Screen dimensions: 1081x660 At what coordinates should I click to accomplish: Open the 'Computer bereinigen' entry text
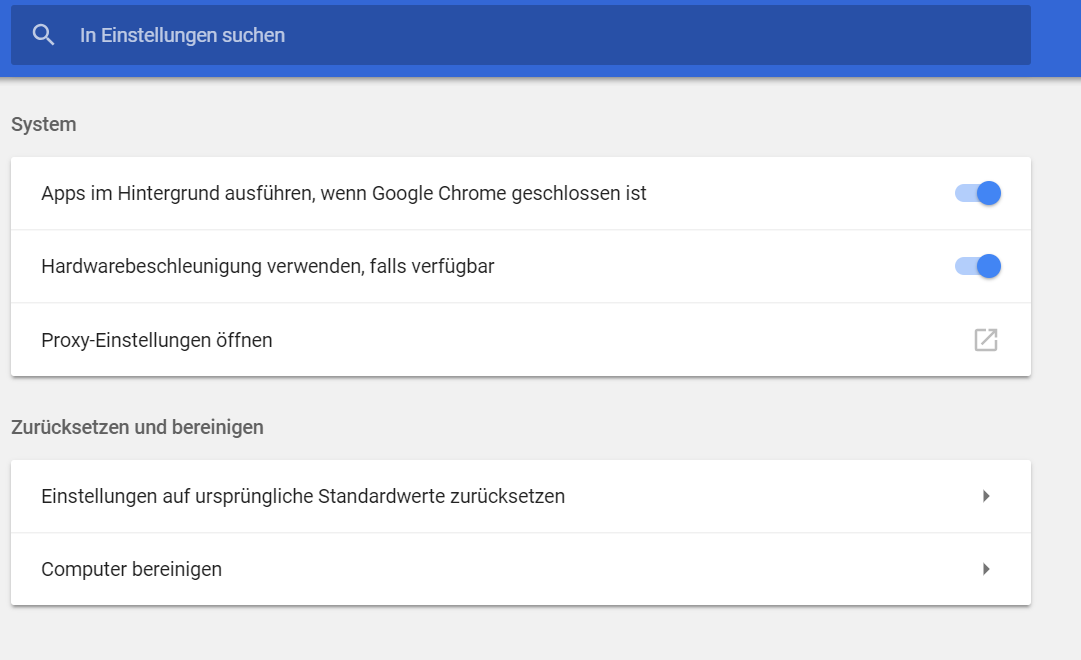pos(131,569)
